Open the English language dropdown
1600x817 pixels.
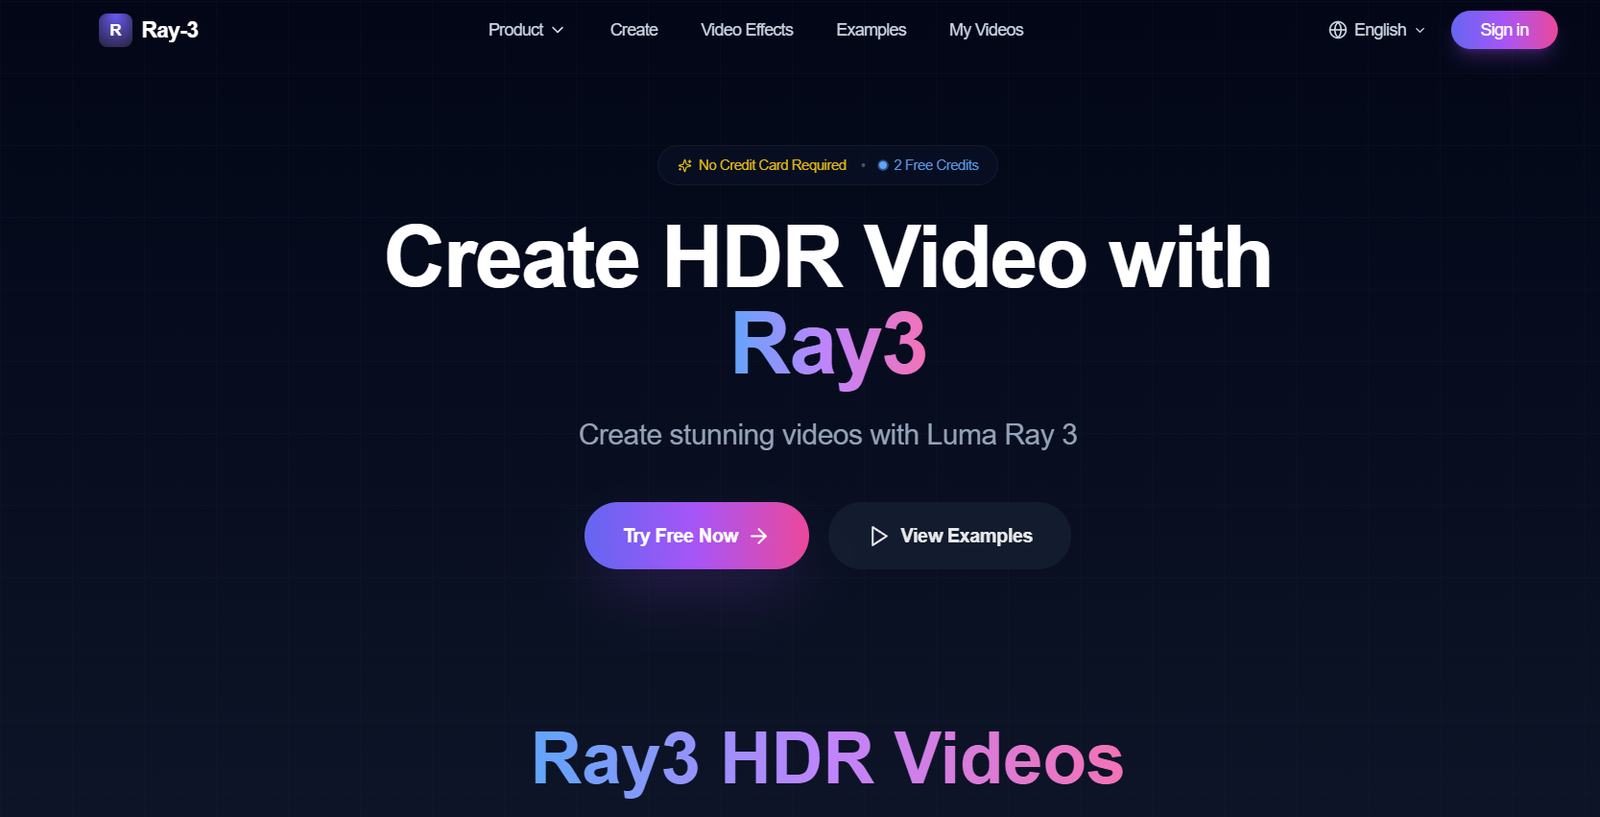pyautogui.click(x=1380, y=30)
